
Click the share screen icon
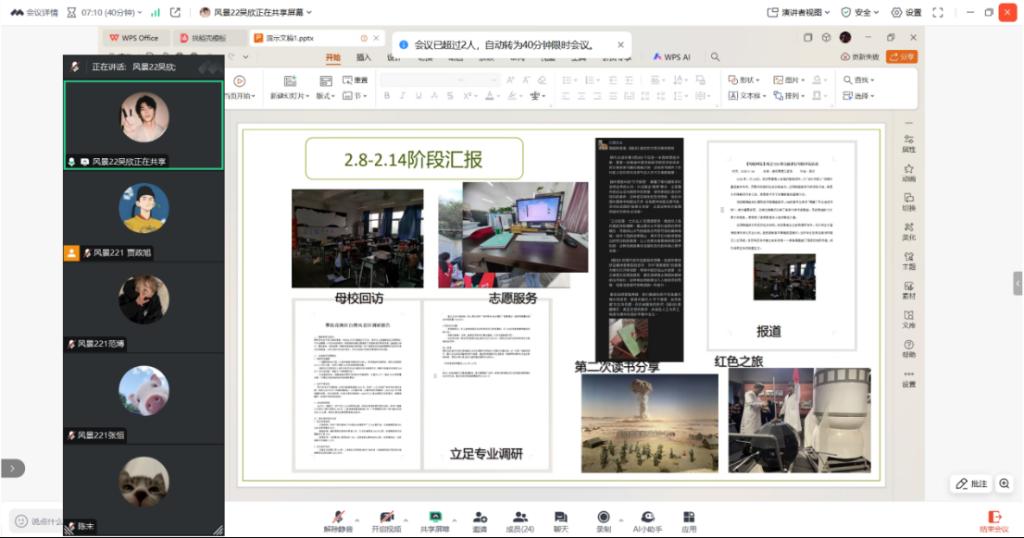pos(436,517)
